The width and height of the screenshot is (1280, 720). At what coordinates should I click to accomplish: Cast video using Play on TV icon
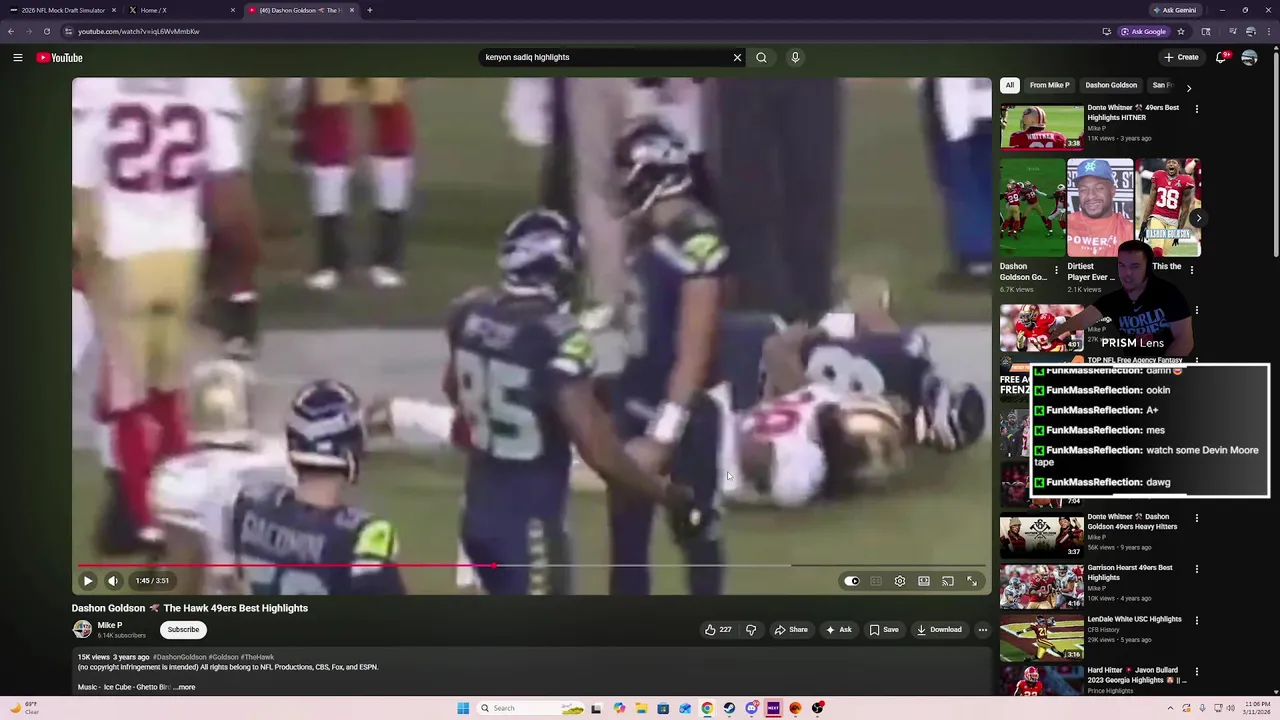click(948, 581)
